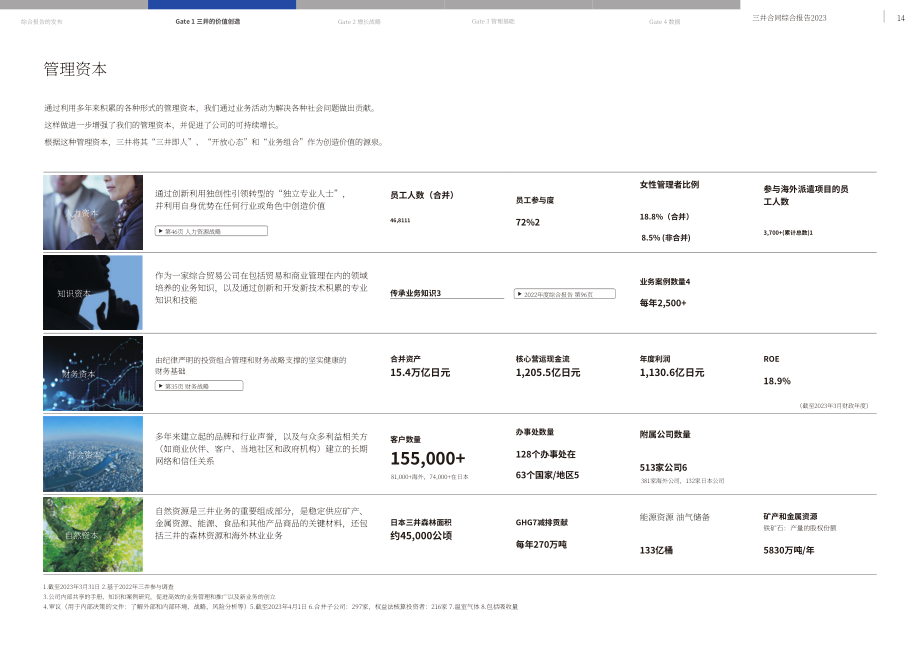Go to the 综合报告的发布 tab
The image size is (920, 651).
(x=42, y=22)
